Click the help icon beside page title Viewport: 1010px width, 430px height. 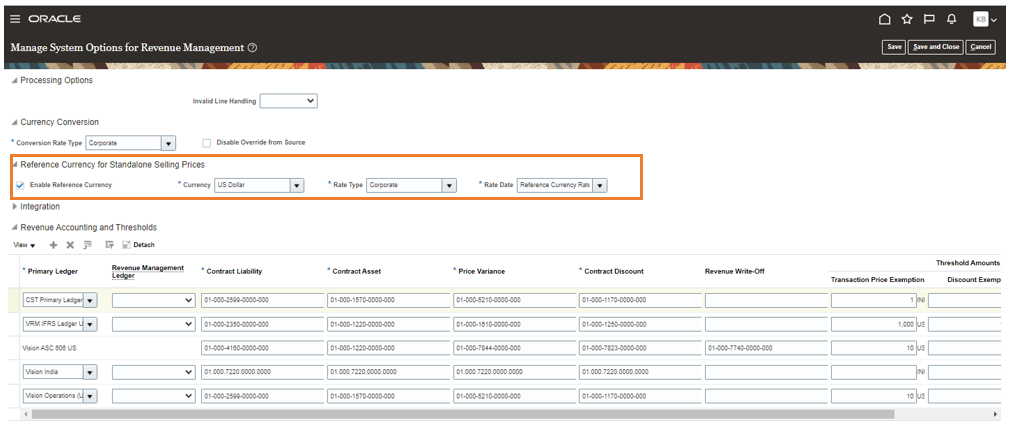tap(252, 48)
